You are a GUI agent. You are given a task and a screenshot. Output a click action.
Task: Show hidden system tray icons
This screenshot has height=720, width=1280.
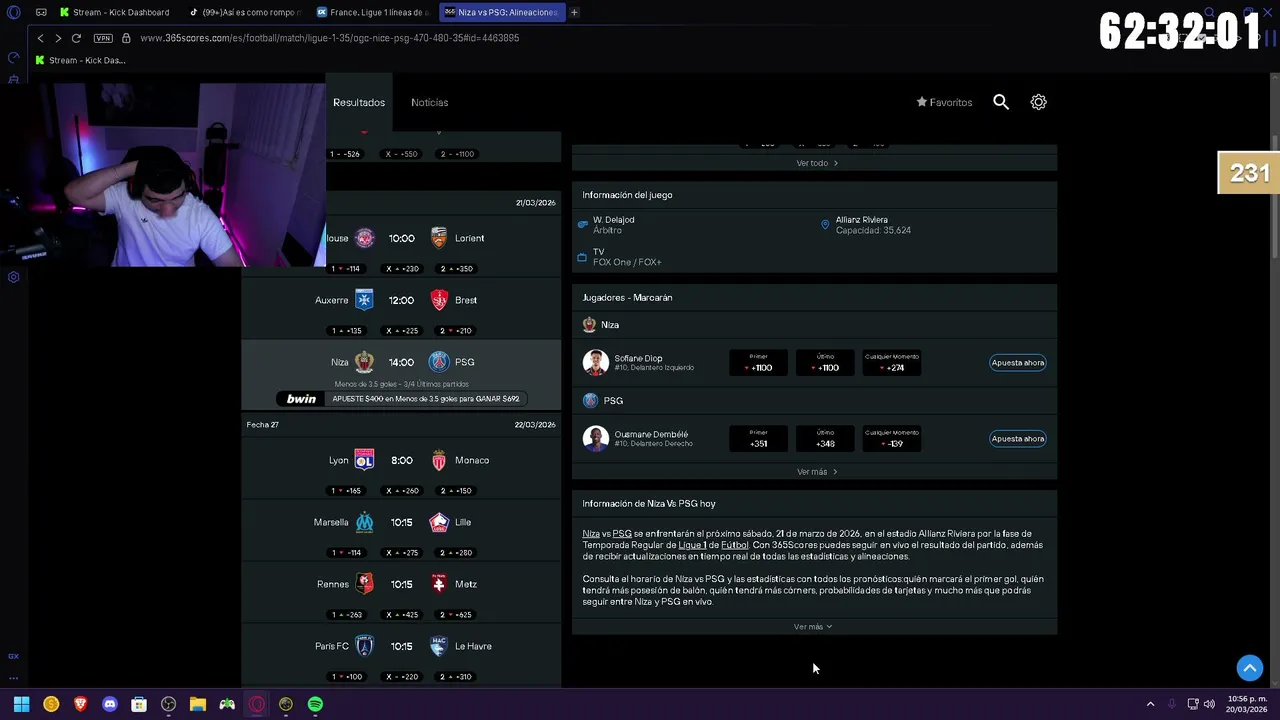1150,704
